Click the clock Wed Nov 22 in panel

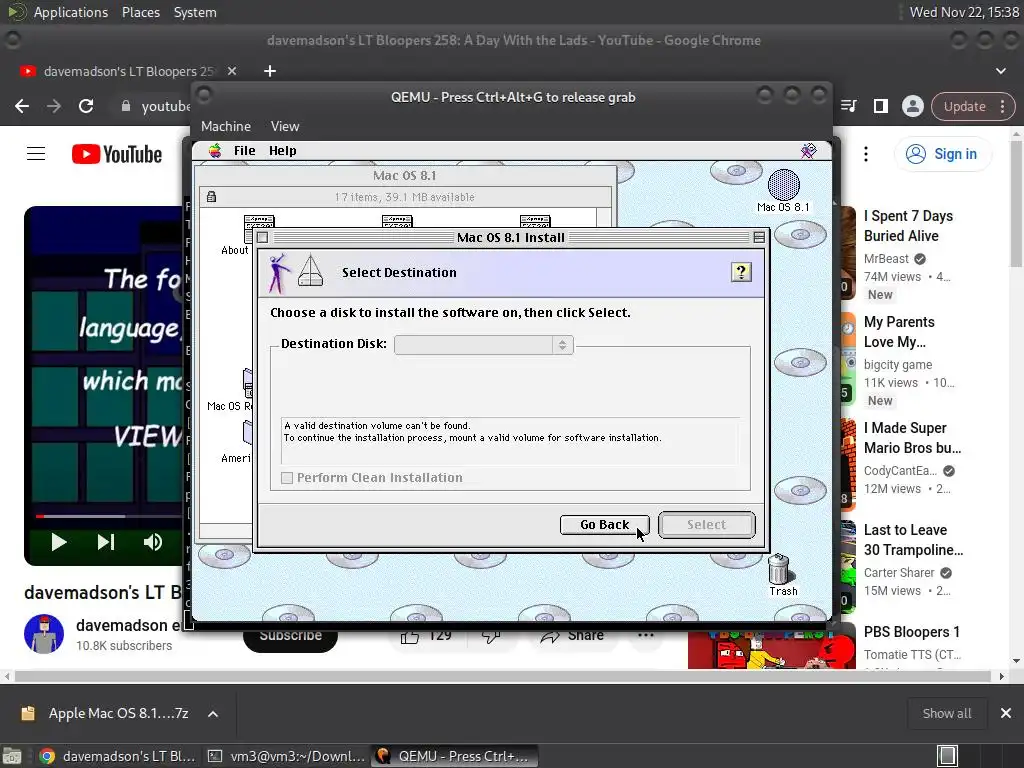964,12
